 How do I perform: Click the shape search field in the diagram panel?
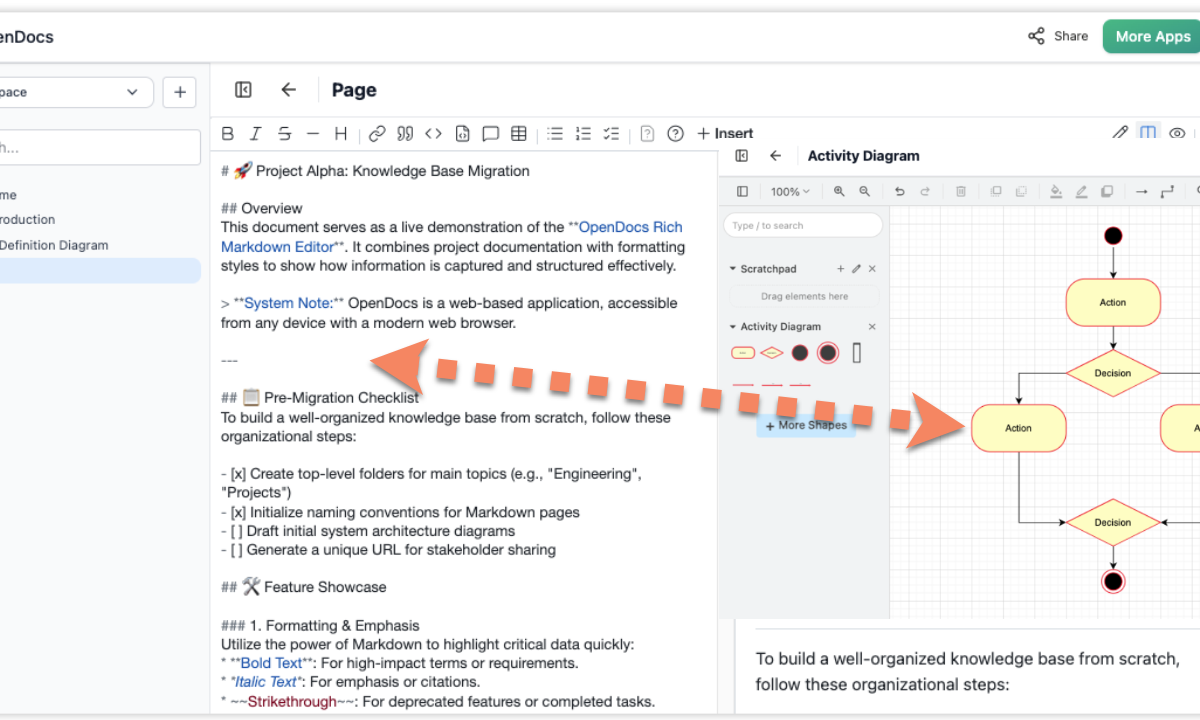(802, 225)
